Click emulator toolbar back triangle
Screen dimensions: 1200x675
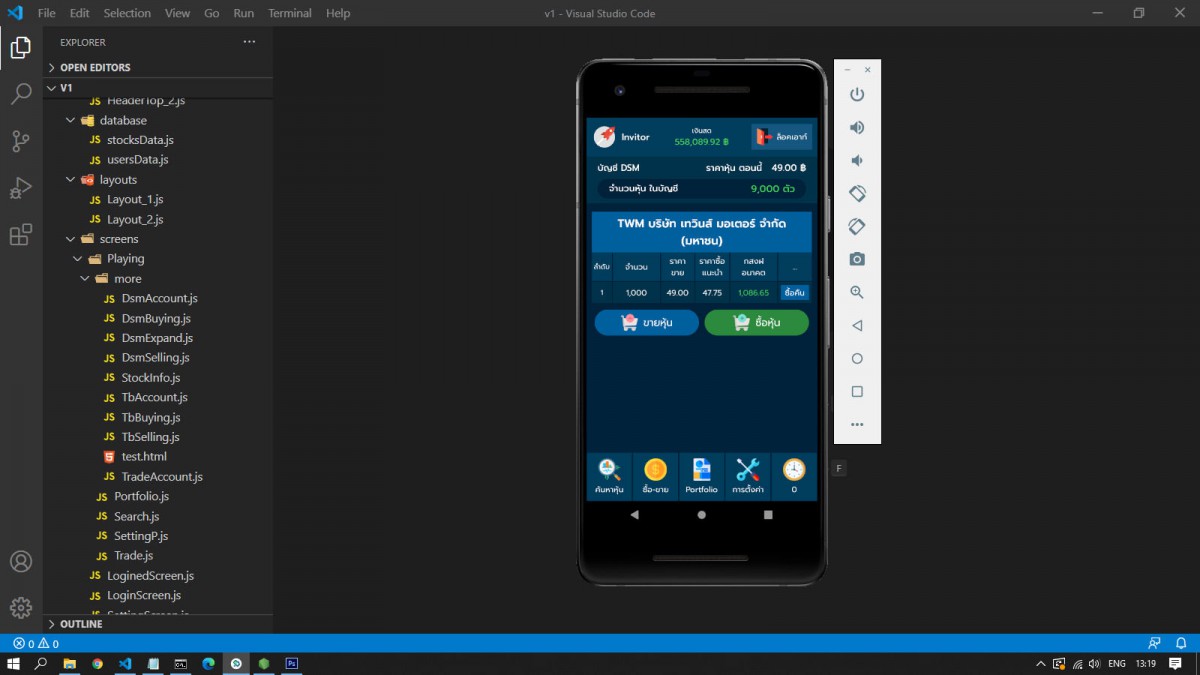857,325
